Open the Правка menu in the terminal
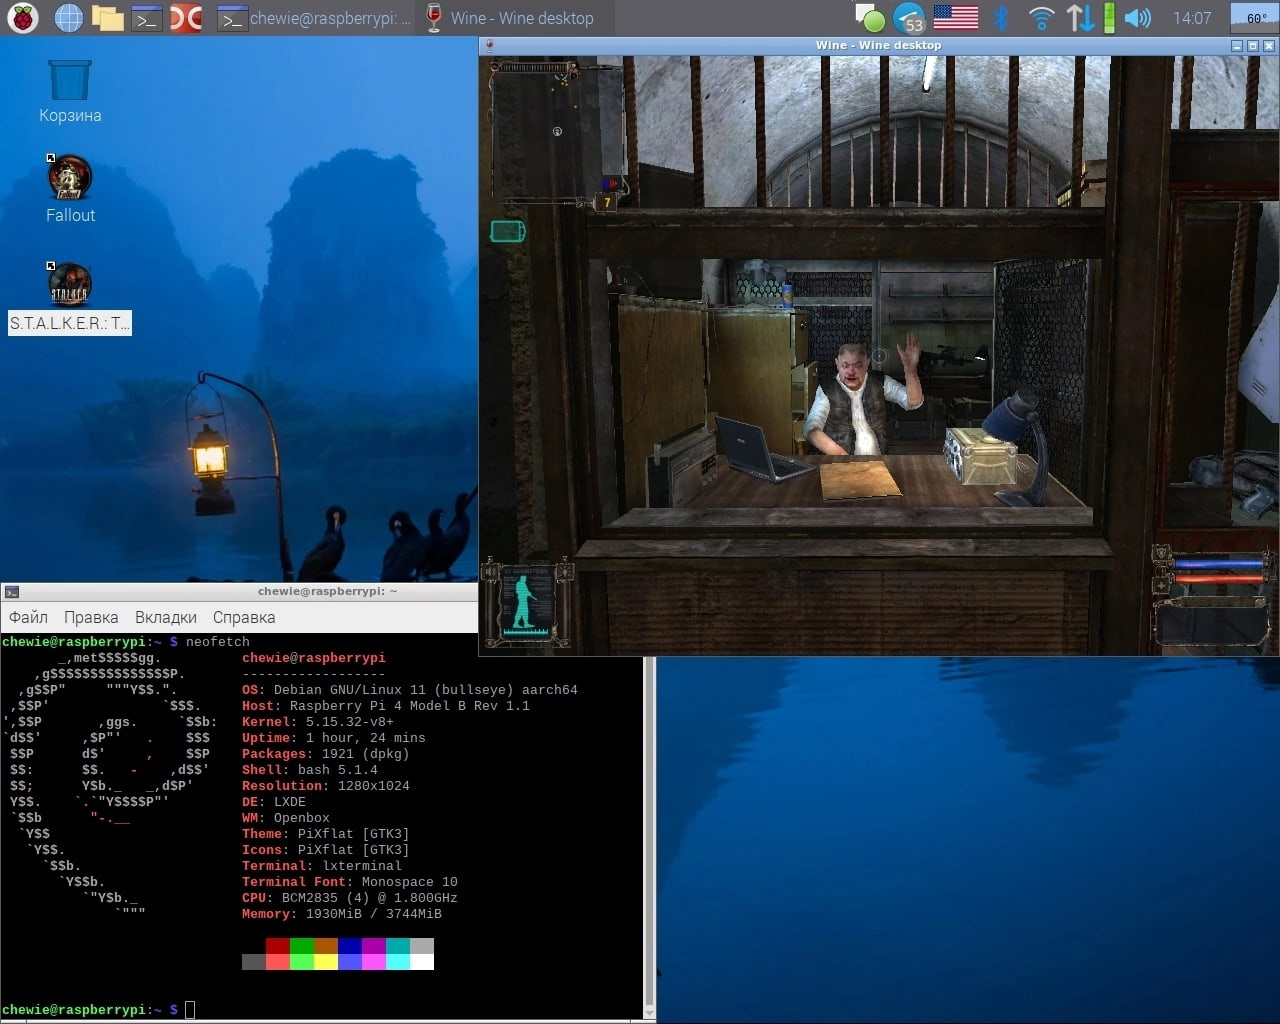The height and width of the screenshot is (1024, 1280). pyautogui.click(x=91, y=617)
